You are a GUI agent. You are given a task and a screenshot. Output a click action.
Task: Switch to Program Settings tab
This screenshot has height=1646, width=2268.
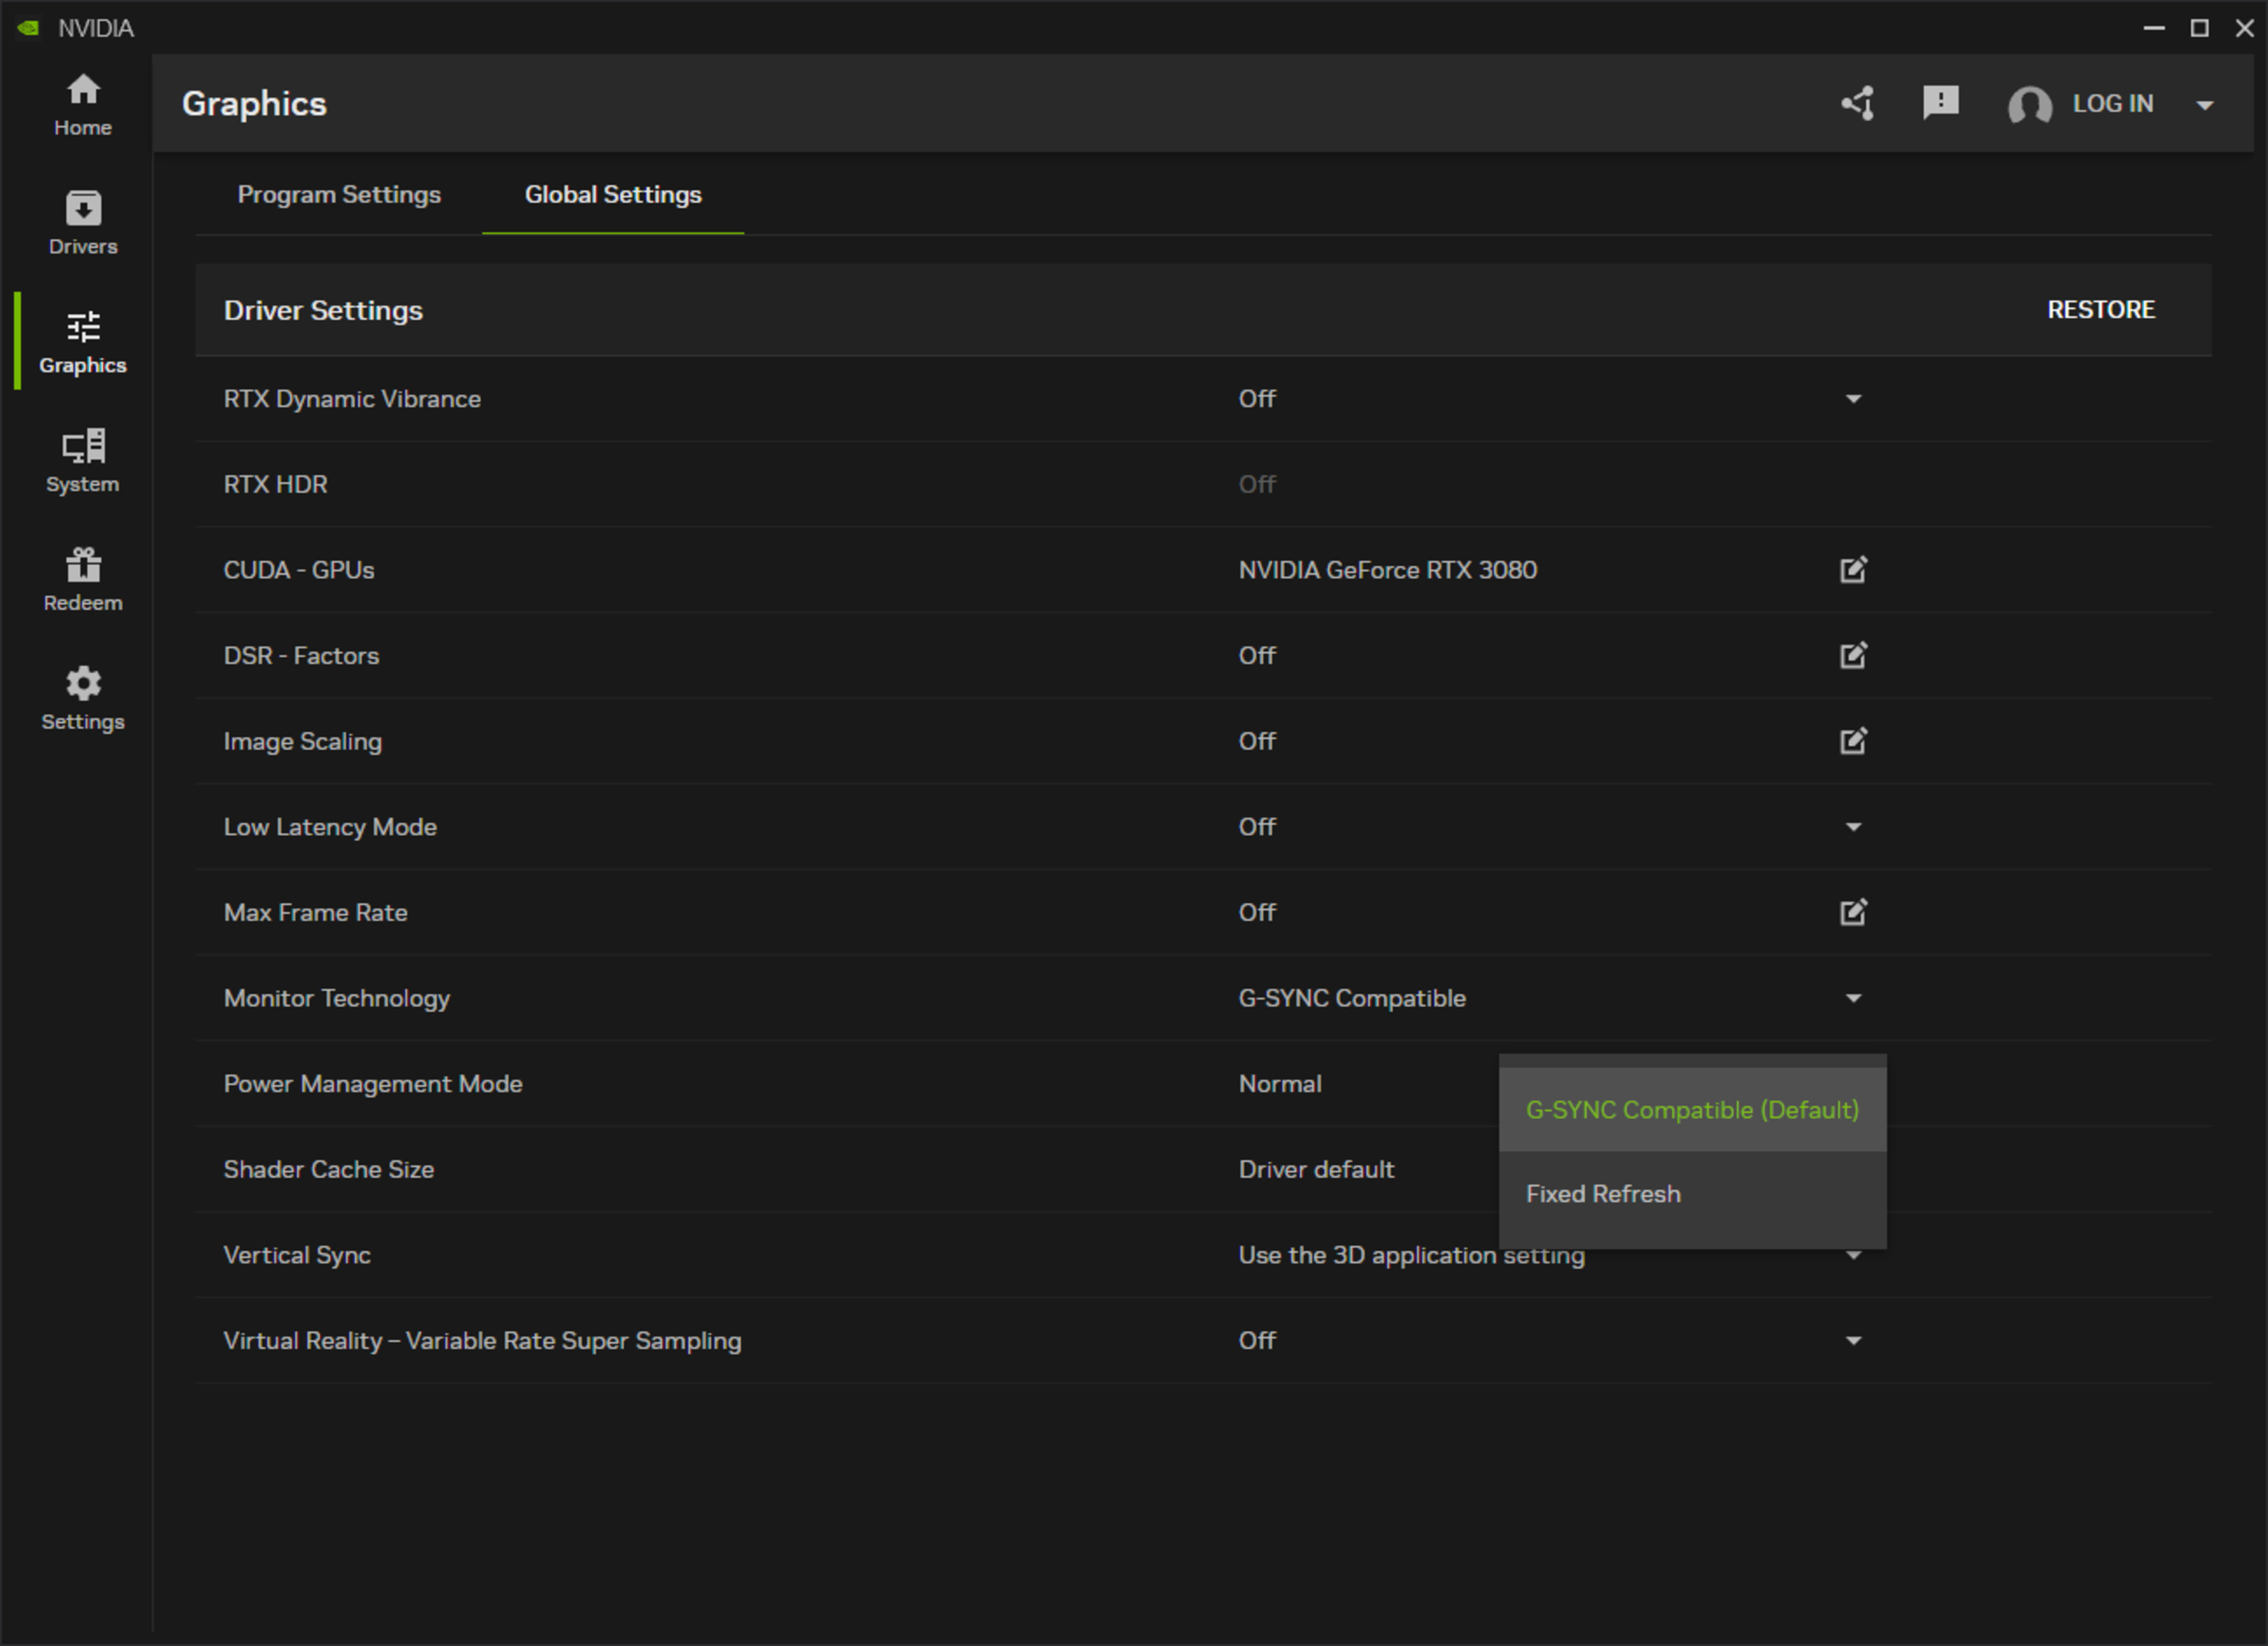click(x=339, y=195)
